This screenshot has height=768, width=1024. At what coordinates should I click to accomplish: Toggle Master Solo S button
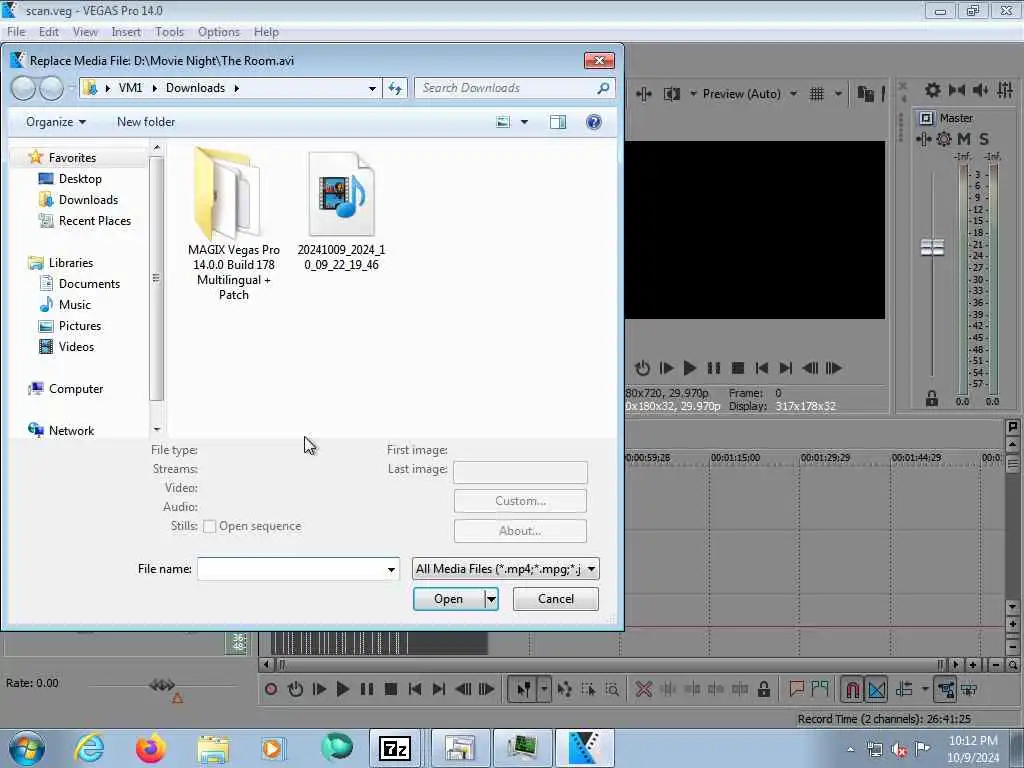click(x=984, y=139)
